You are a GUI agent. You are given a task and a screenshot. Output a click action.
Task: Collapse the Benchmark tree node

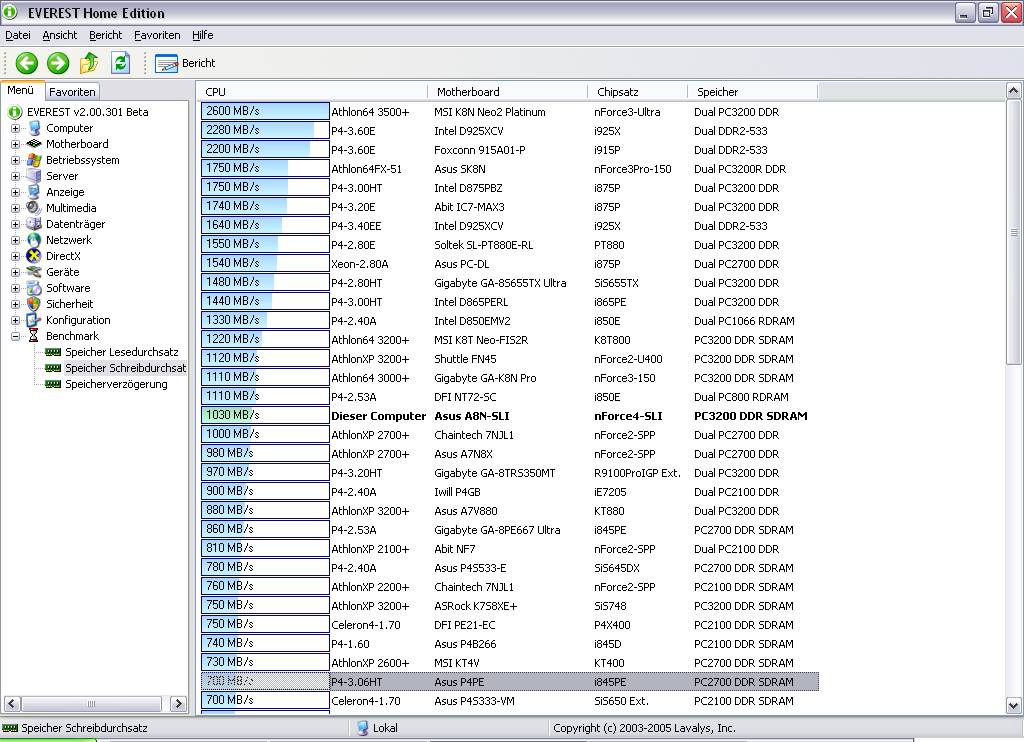[x=15, y=336]
